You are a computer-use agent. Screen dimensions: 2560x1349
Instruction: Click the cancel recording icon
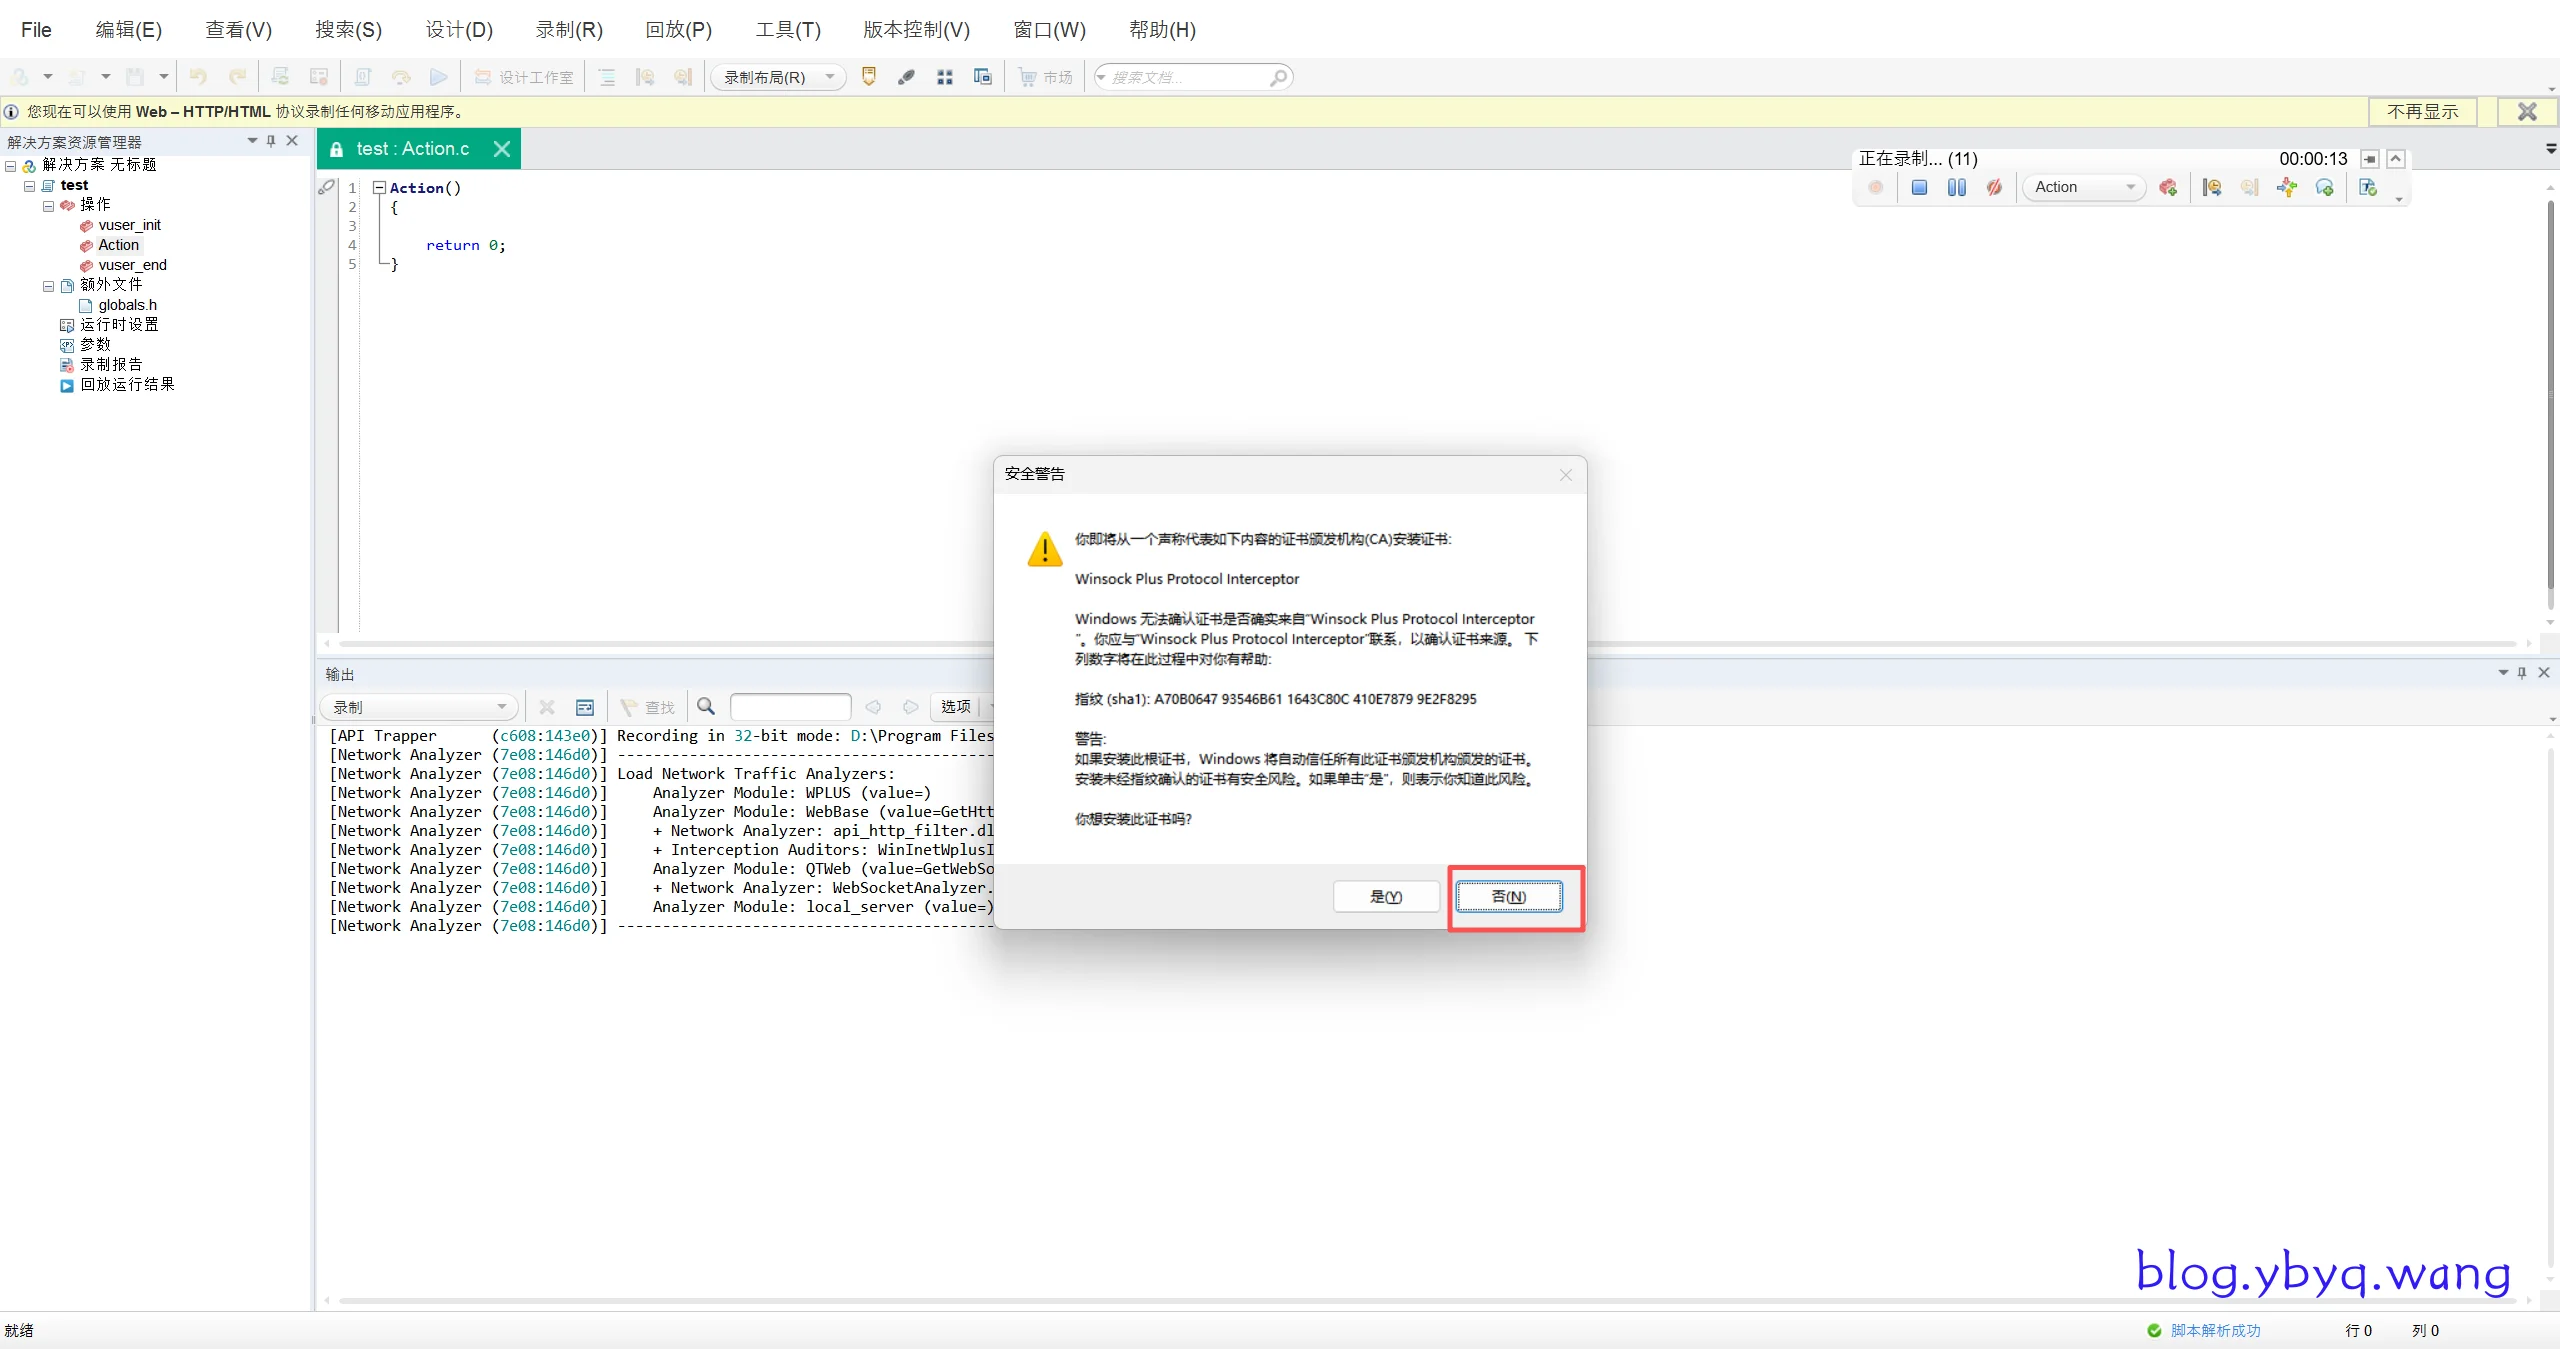coord(1994,188)
